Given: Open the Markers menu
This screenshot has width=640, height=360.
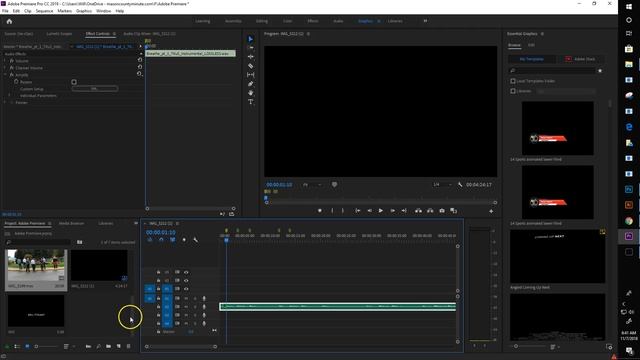Looking at the screenshot, I should click(64, 11).
